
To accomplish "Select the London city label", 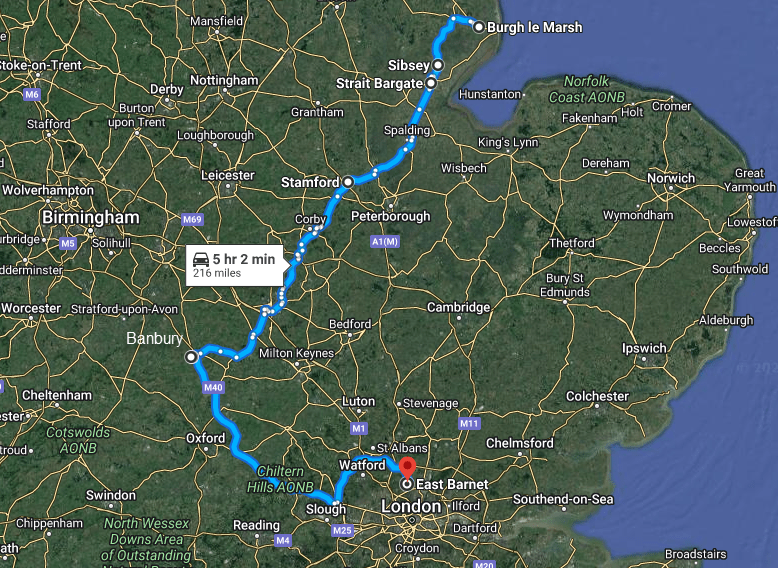I will click(x=411, y=506).
